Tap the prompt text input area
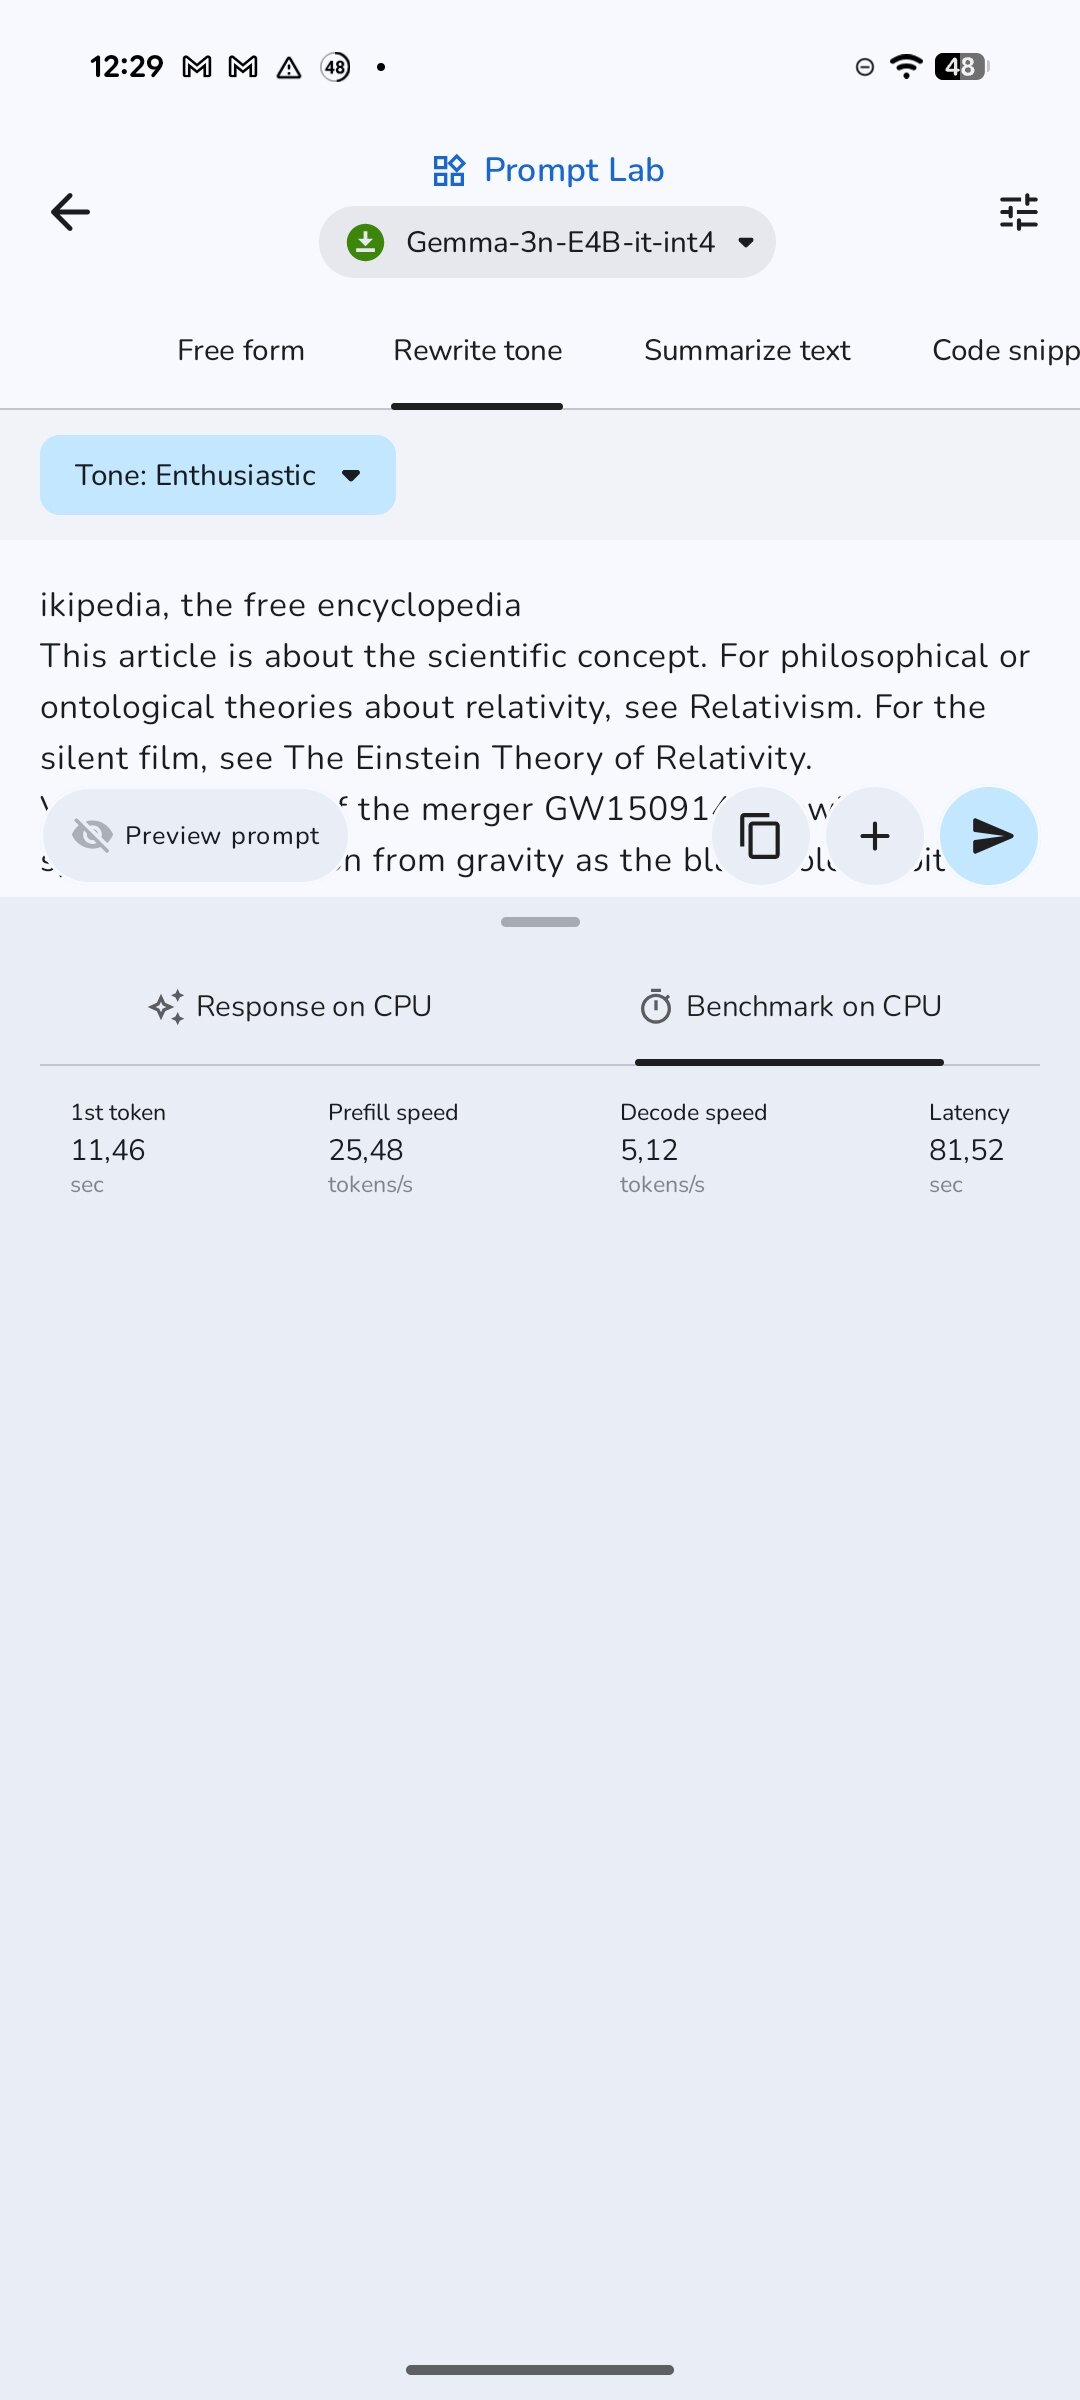The image size is (1080, 2400). click(540, 682)
